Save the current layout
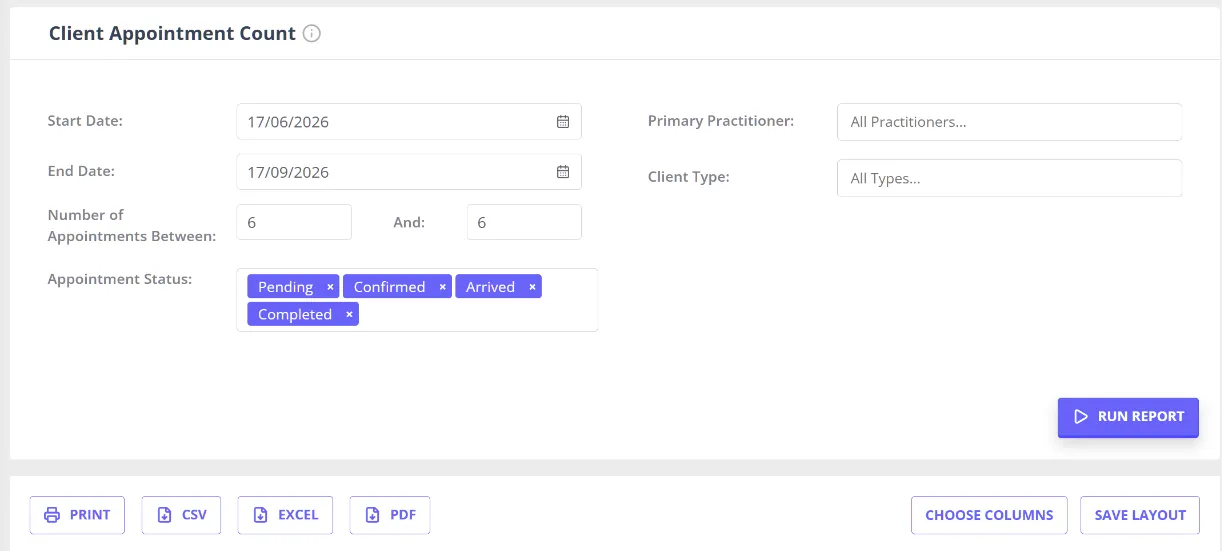 (1140, 515)
